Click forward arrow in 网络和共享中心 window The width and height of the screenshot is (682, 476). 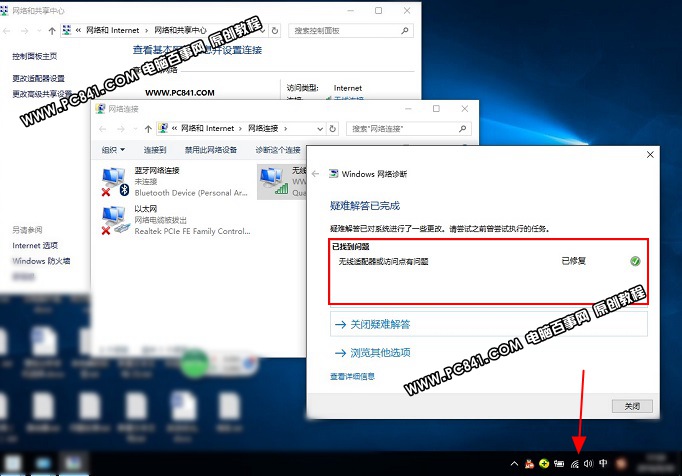point(25,31)
